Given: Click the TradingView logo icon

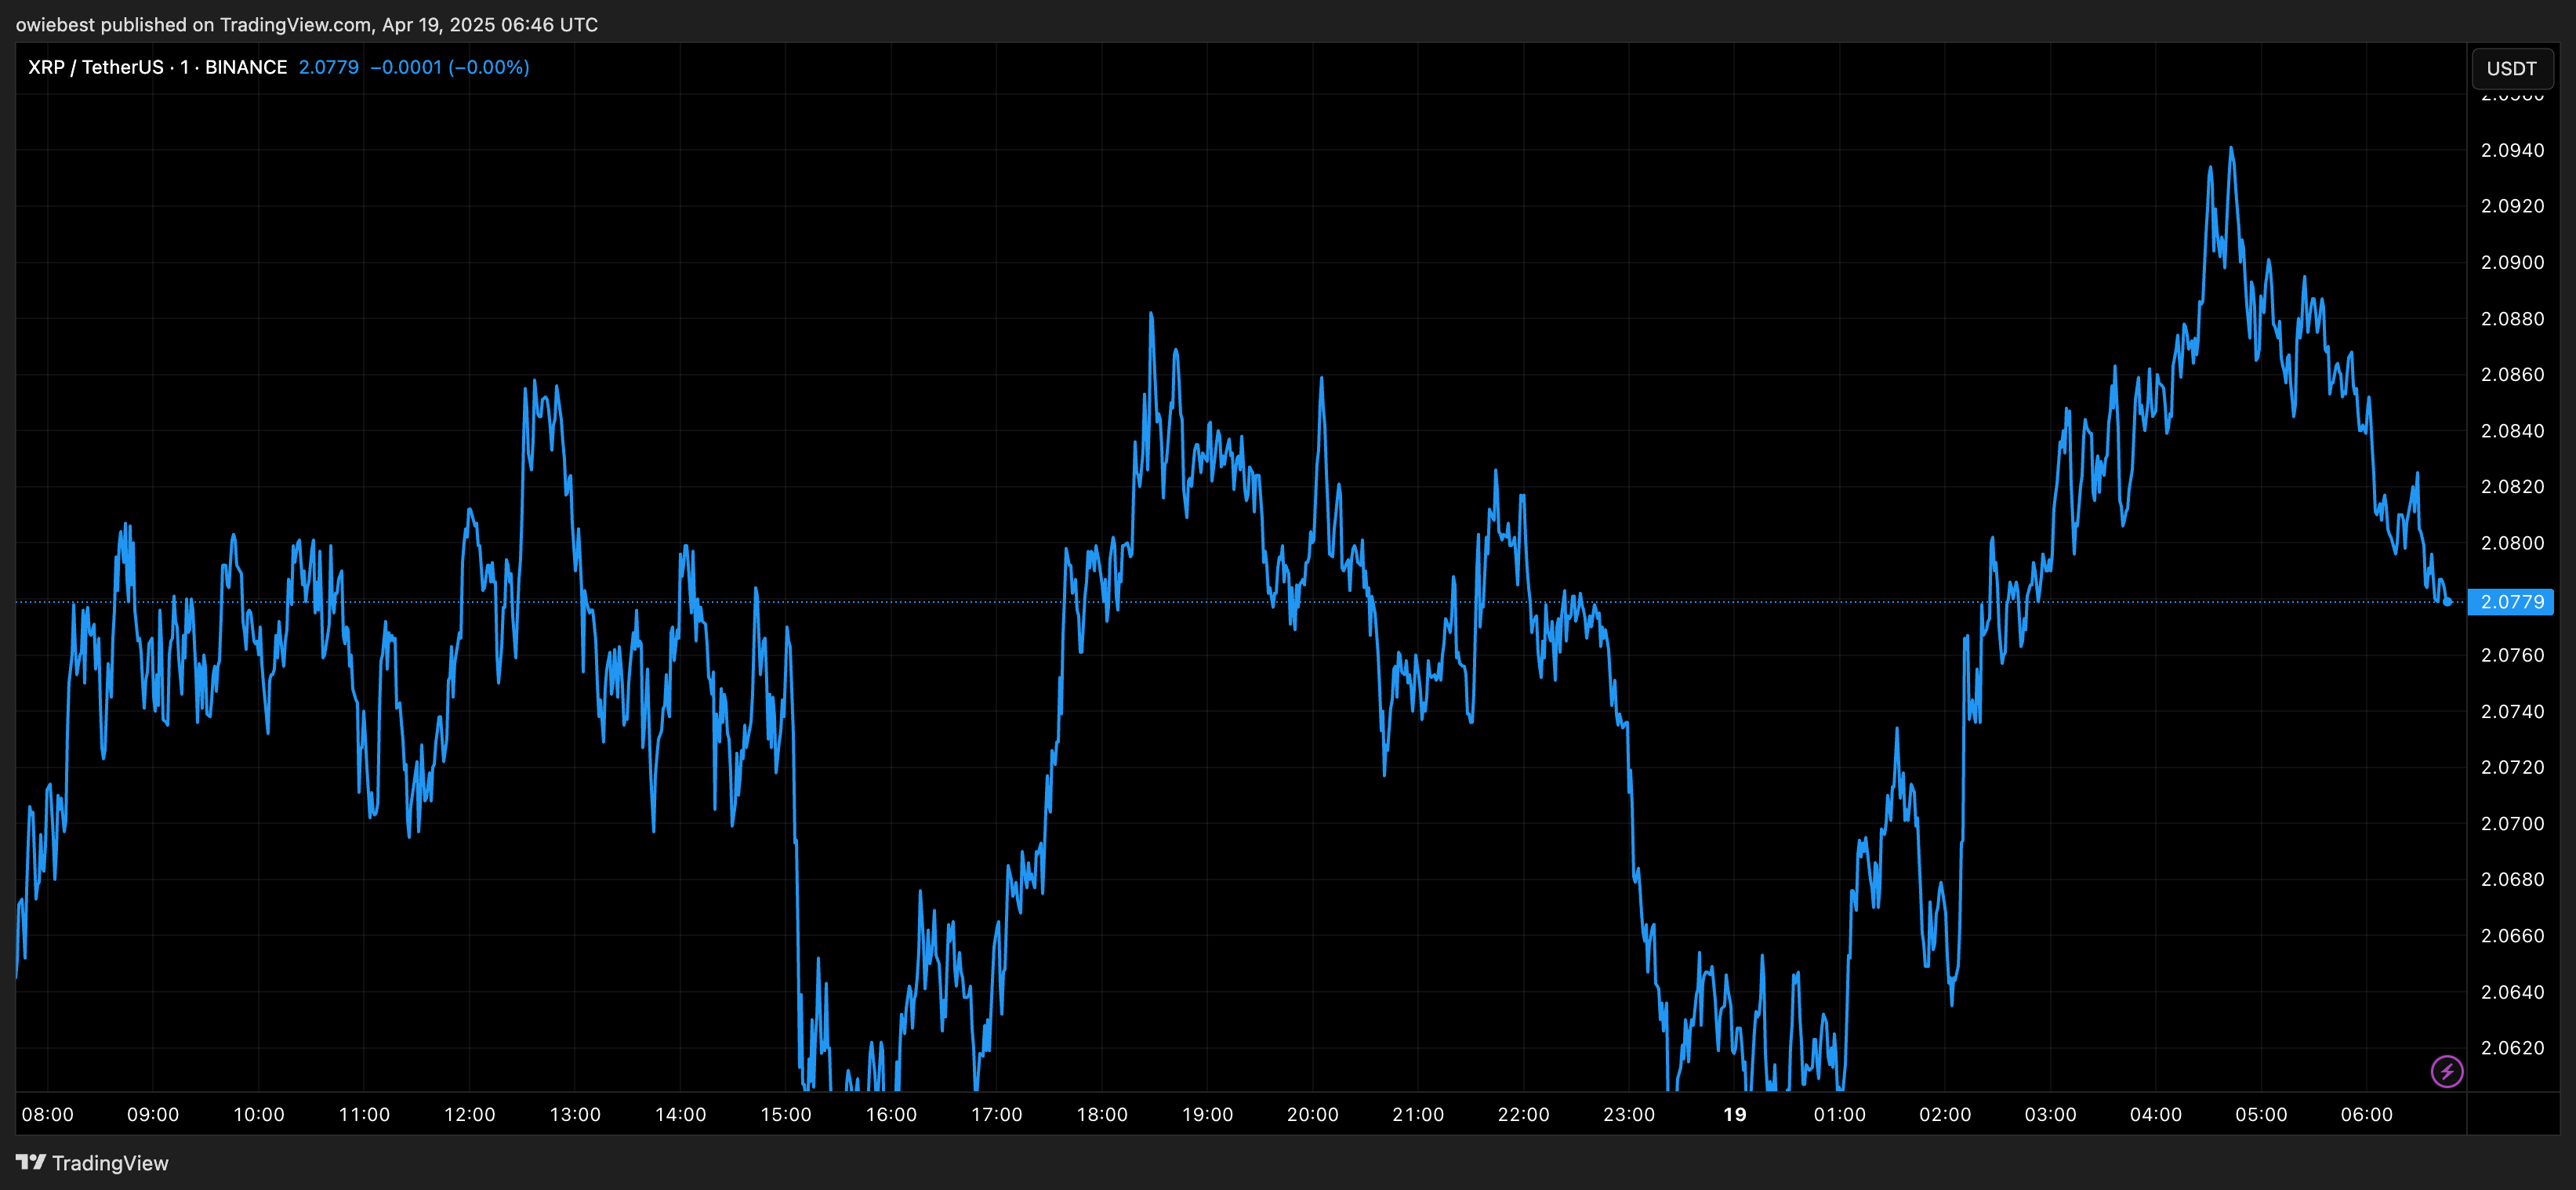Looking at the screenshot, I should point(31,1162).
